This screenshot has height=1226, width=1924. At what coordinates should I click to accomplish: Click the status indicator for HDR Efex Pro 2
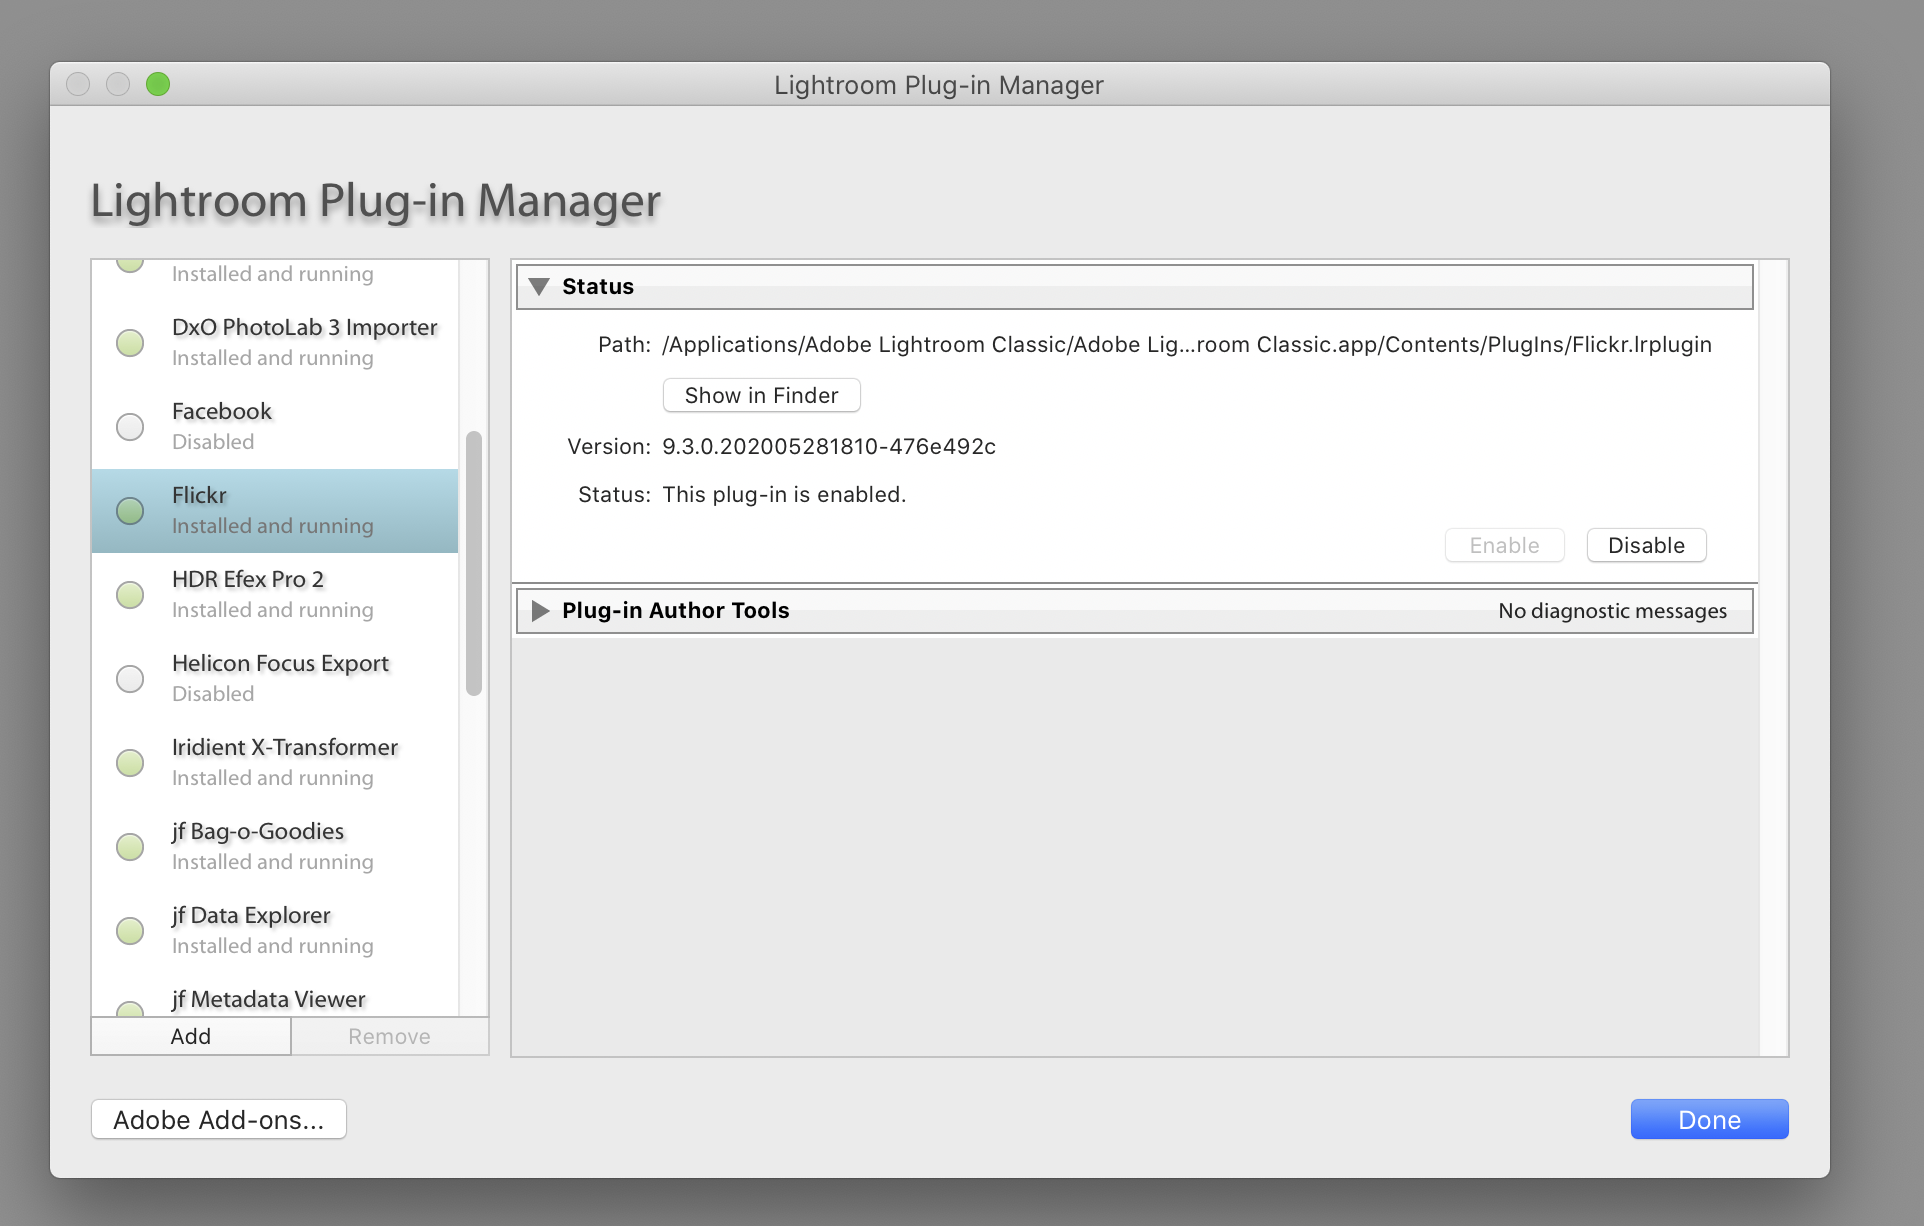pyautogui.click(x=130, y=595)
